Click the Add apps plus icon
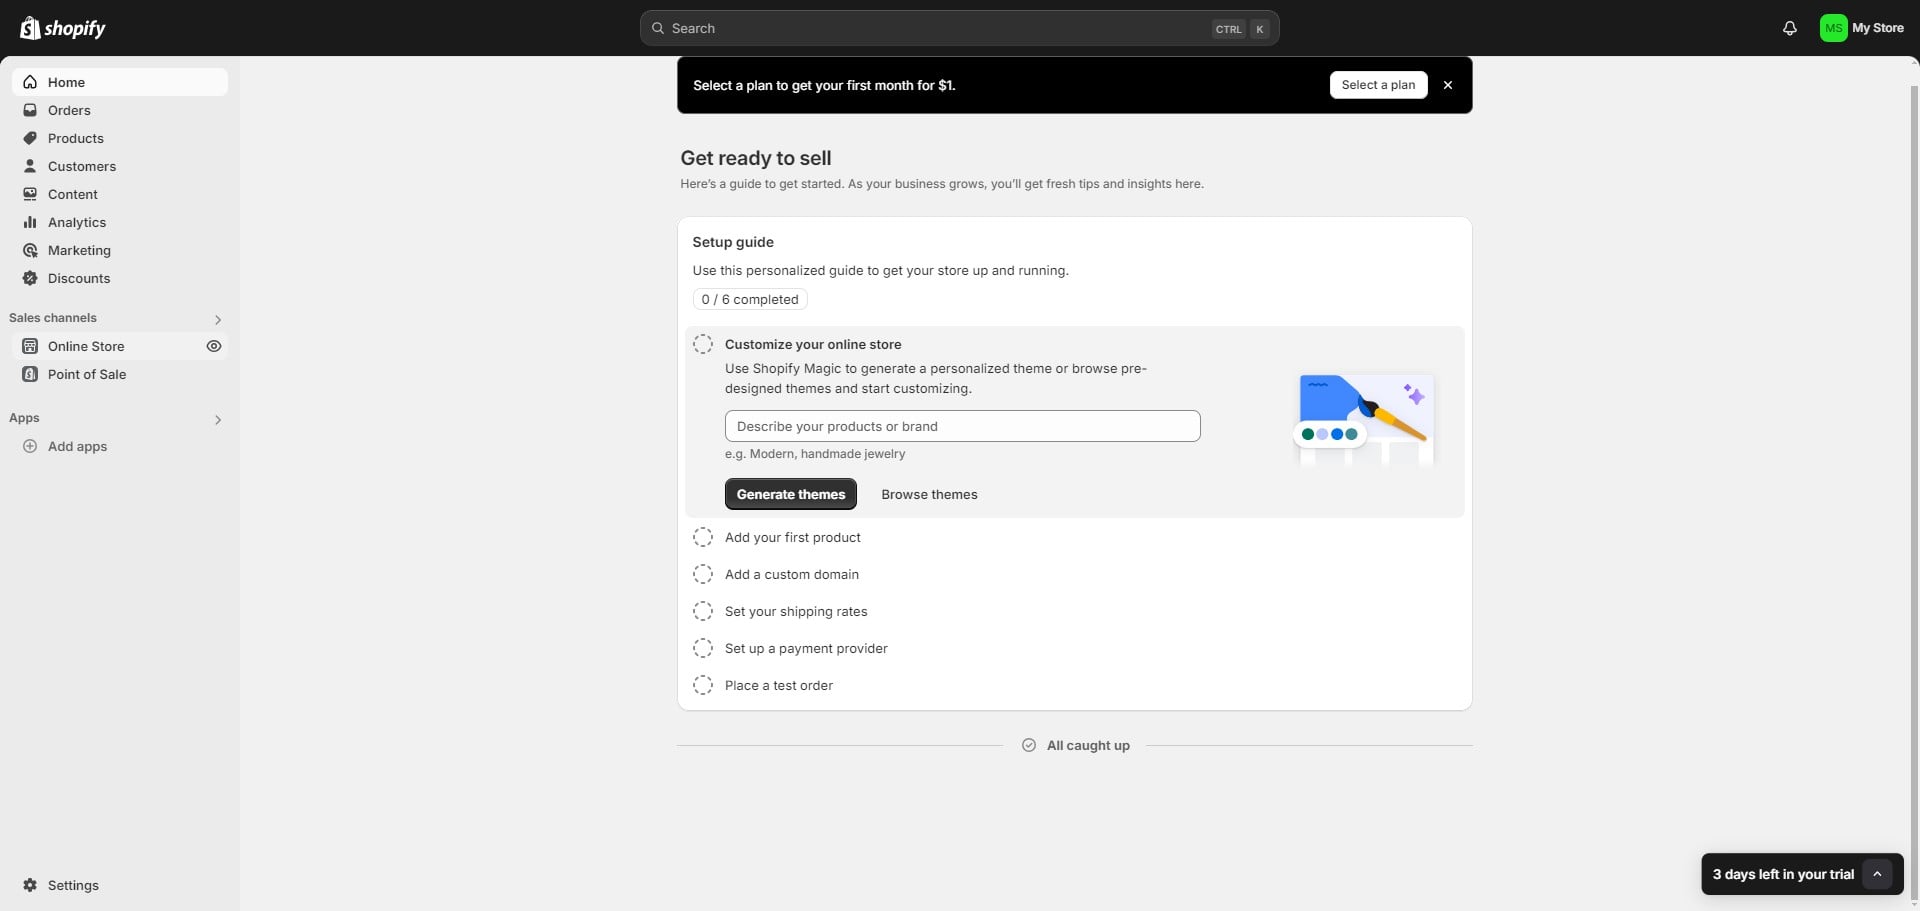1920x911 pixels. coord(30,446)
